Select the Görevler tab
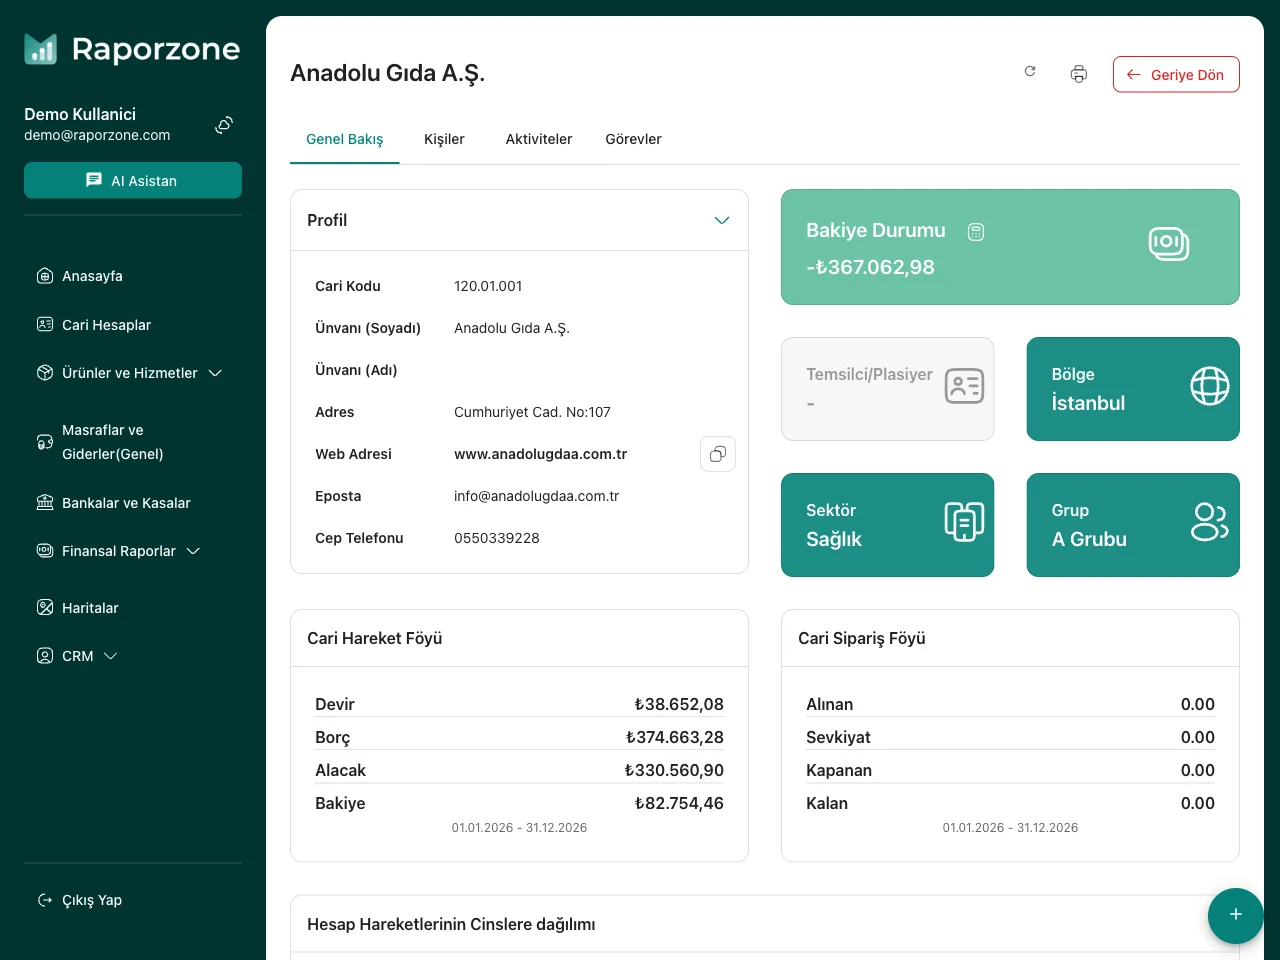1280x960 pixels. (x=633, y=139)
